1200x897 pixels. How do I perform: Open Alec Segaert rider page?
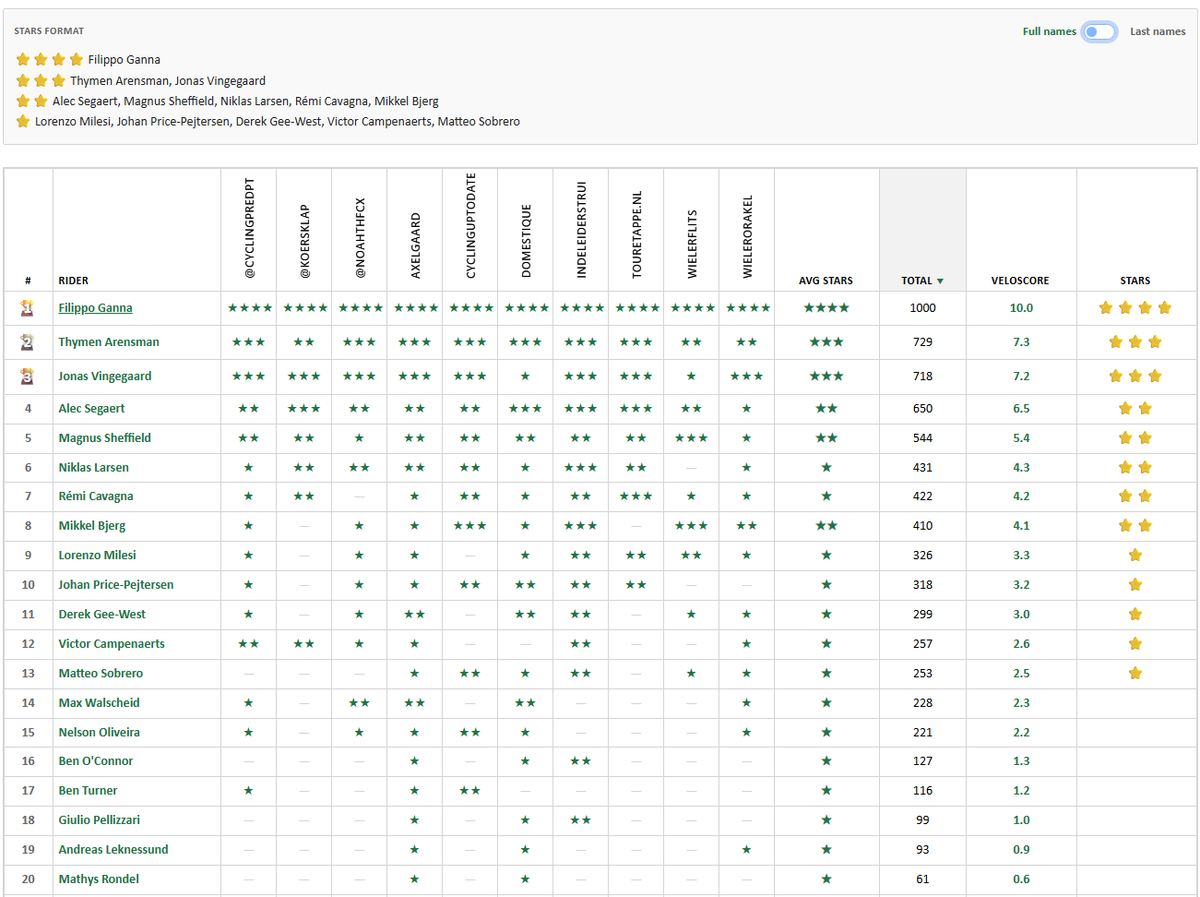91,408
